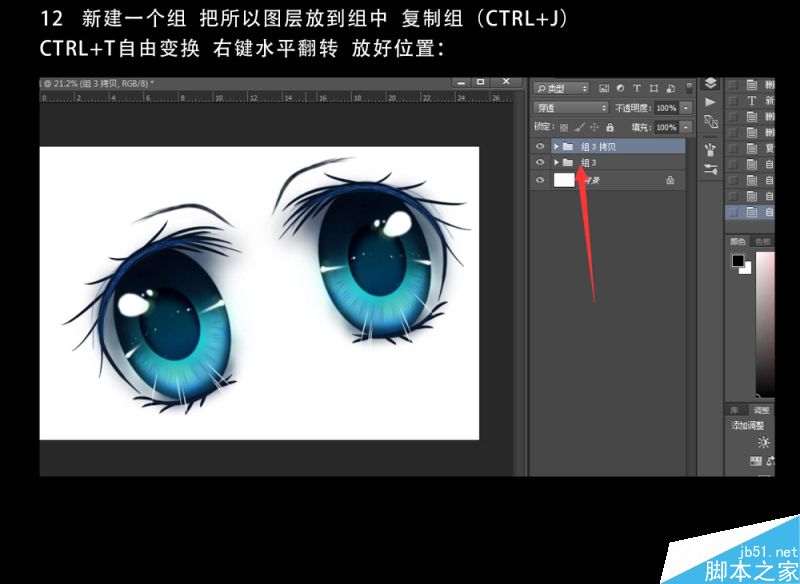Screen dimensions: 800x584
Task: Open the 填充 slider arrow
Action: coord(686,127)
